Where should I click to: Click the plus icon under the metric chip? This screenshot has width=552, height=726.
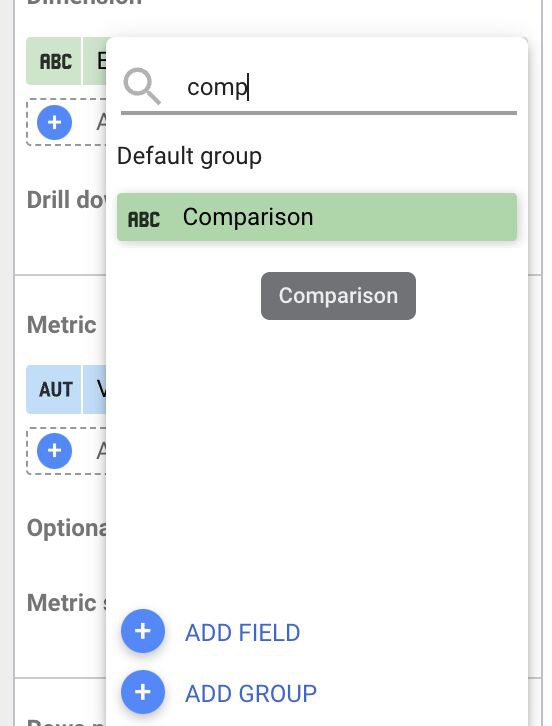[54, 451]
